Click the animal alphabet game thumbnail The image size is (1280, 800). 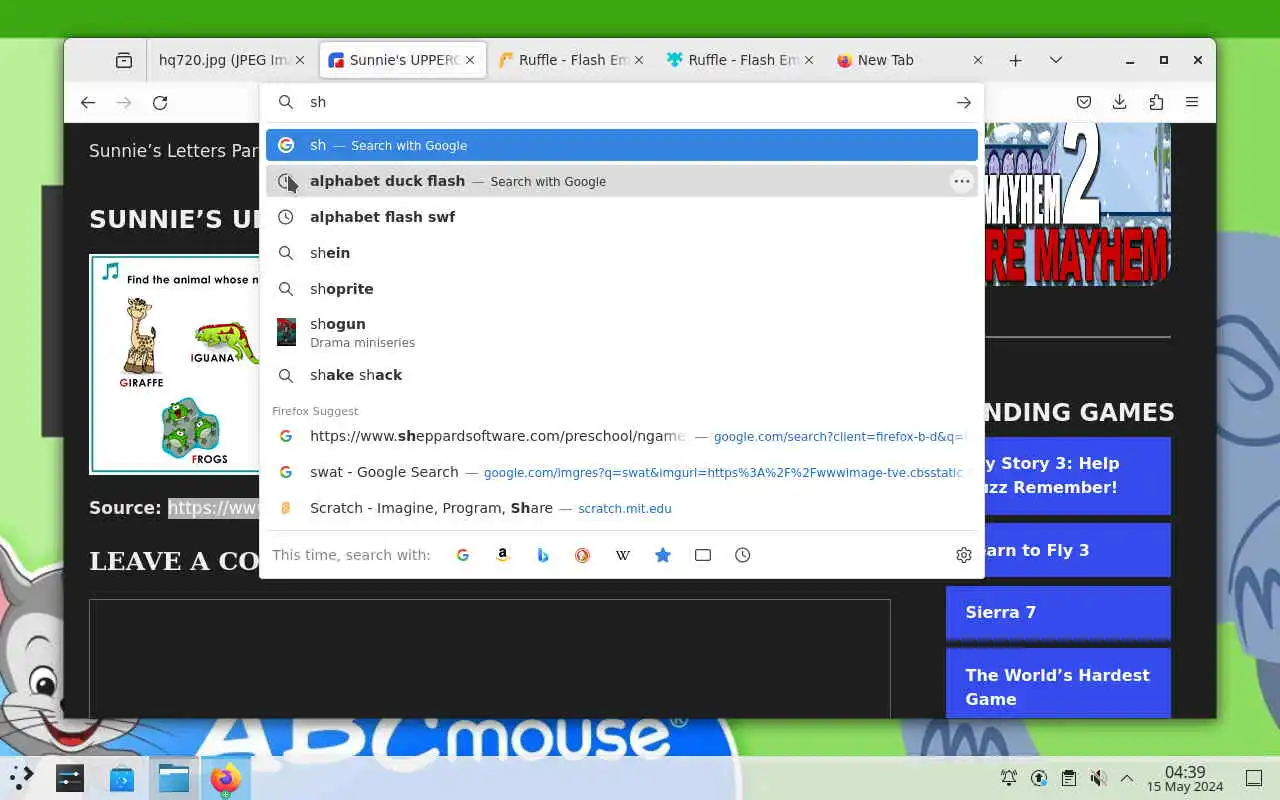(x=175, y=364)
